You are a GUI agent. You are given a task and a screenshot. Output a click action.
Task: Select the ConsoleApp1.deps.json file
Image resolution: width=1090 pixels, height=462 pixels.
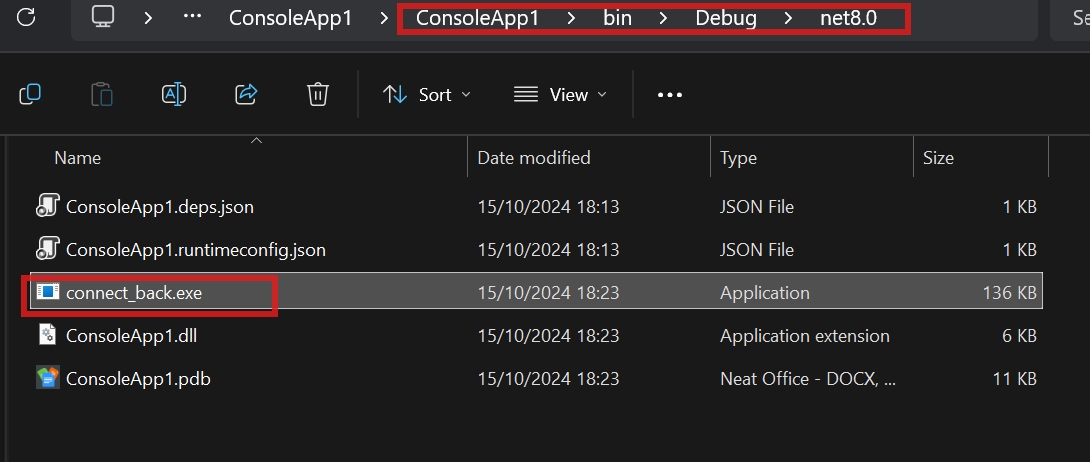(x=160, y=207)
